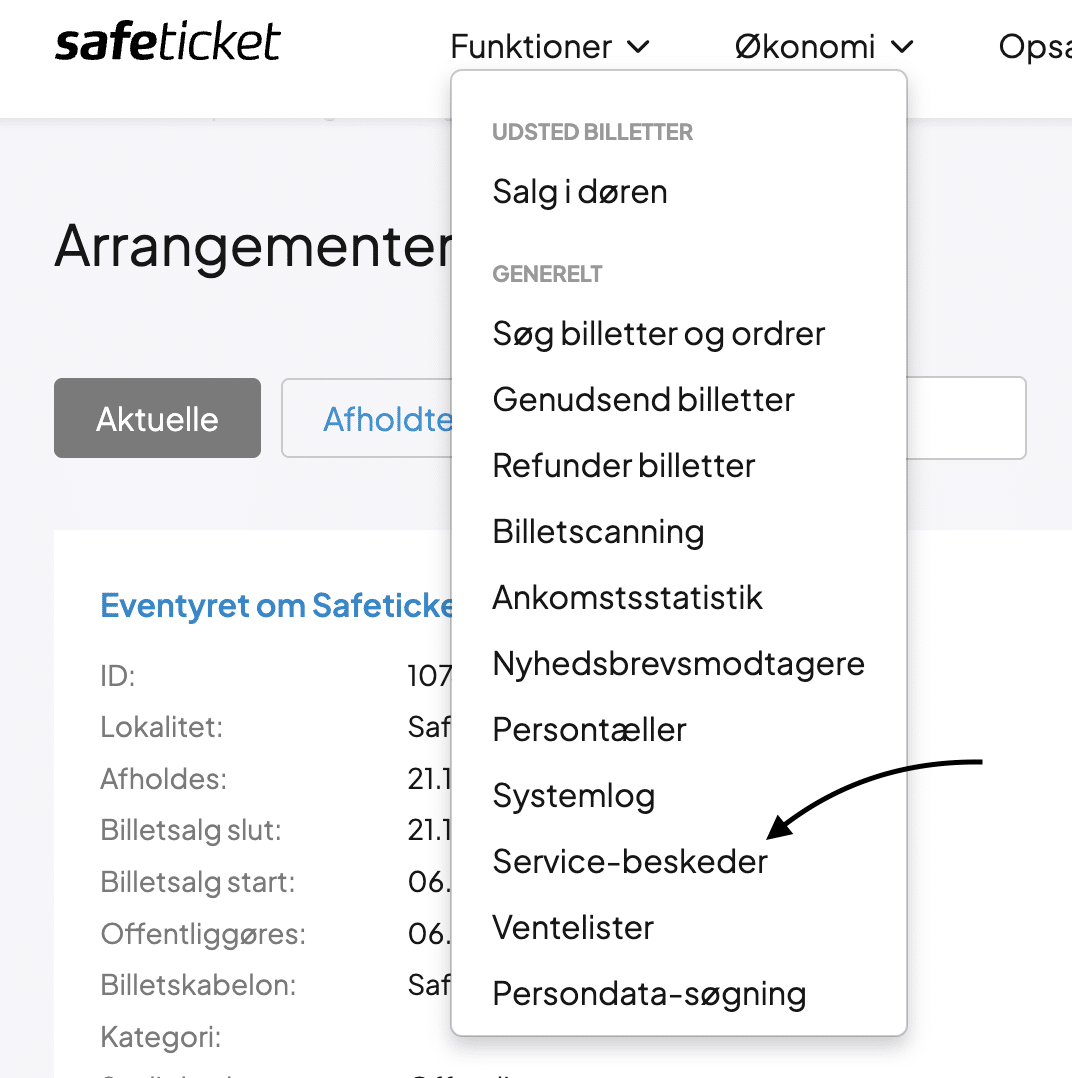
Task: Click Refunder billetter menu item
Action: [x=624, y=466]
